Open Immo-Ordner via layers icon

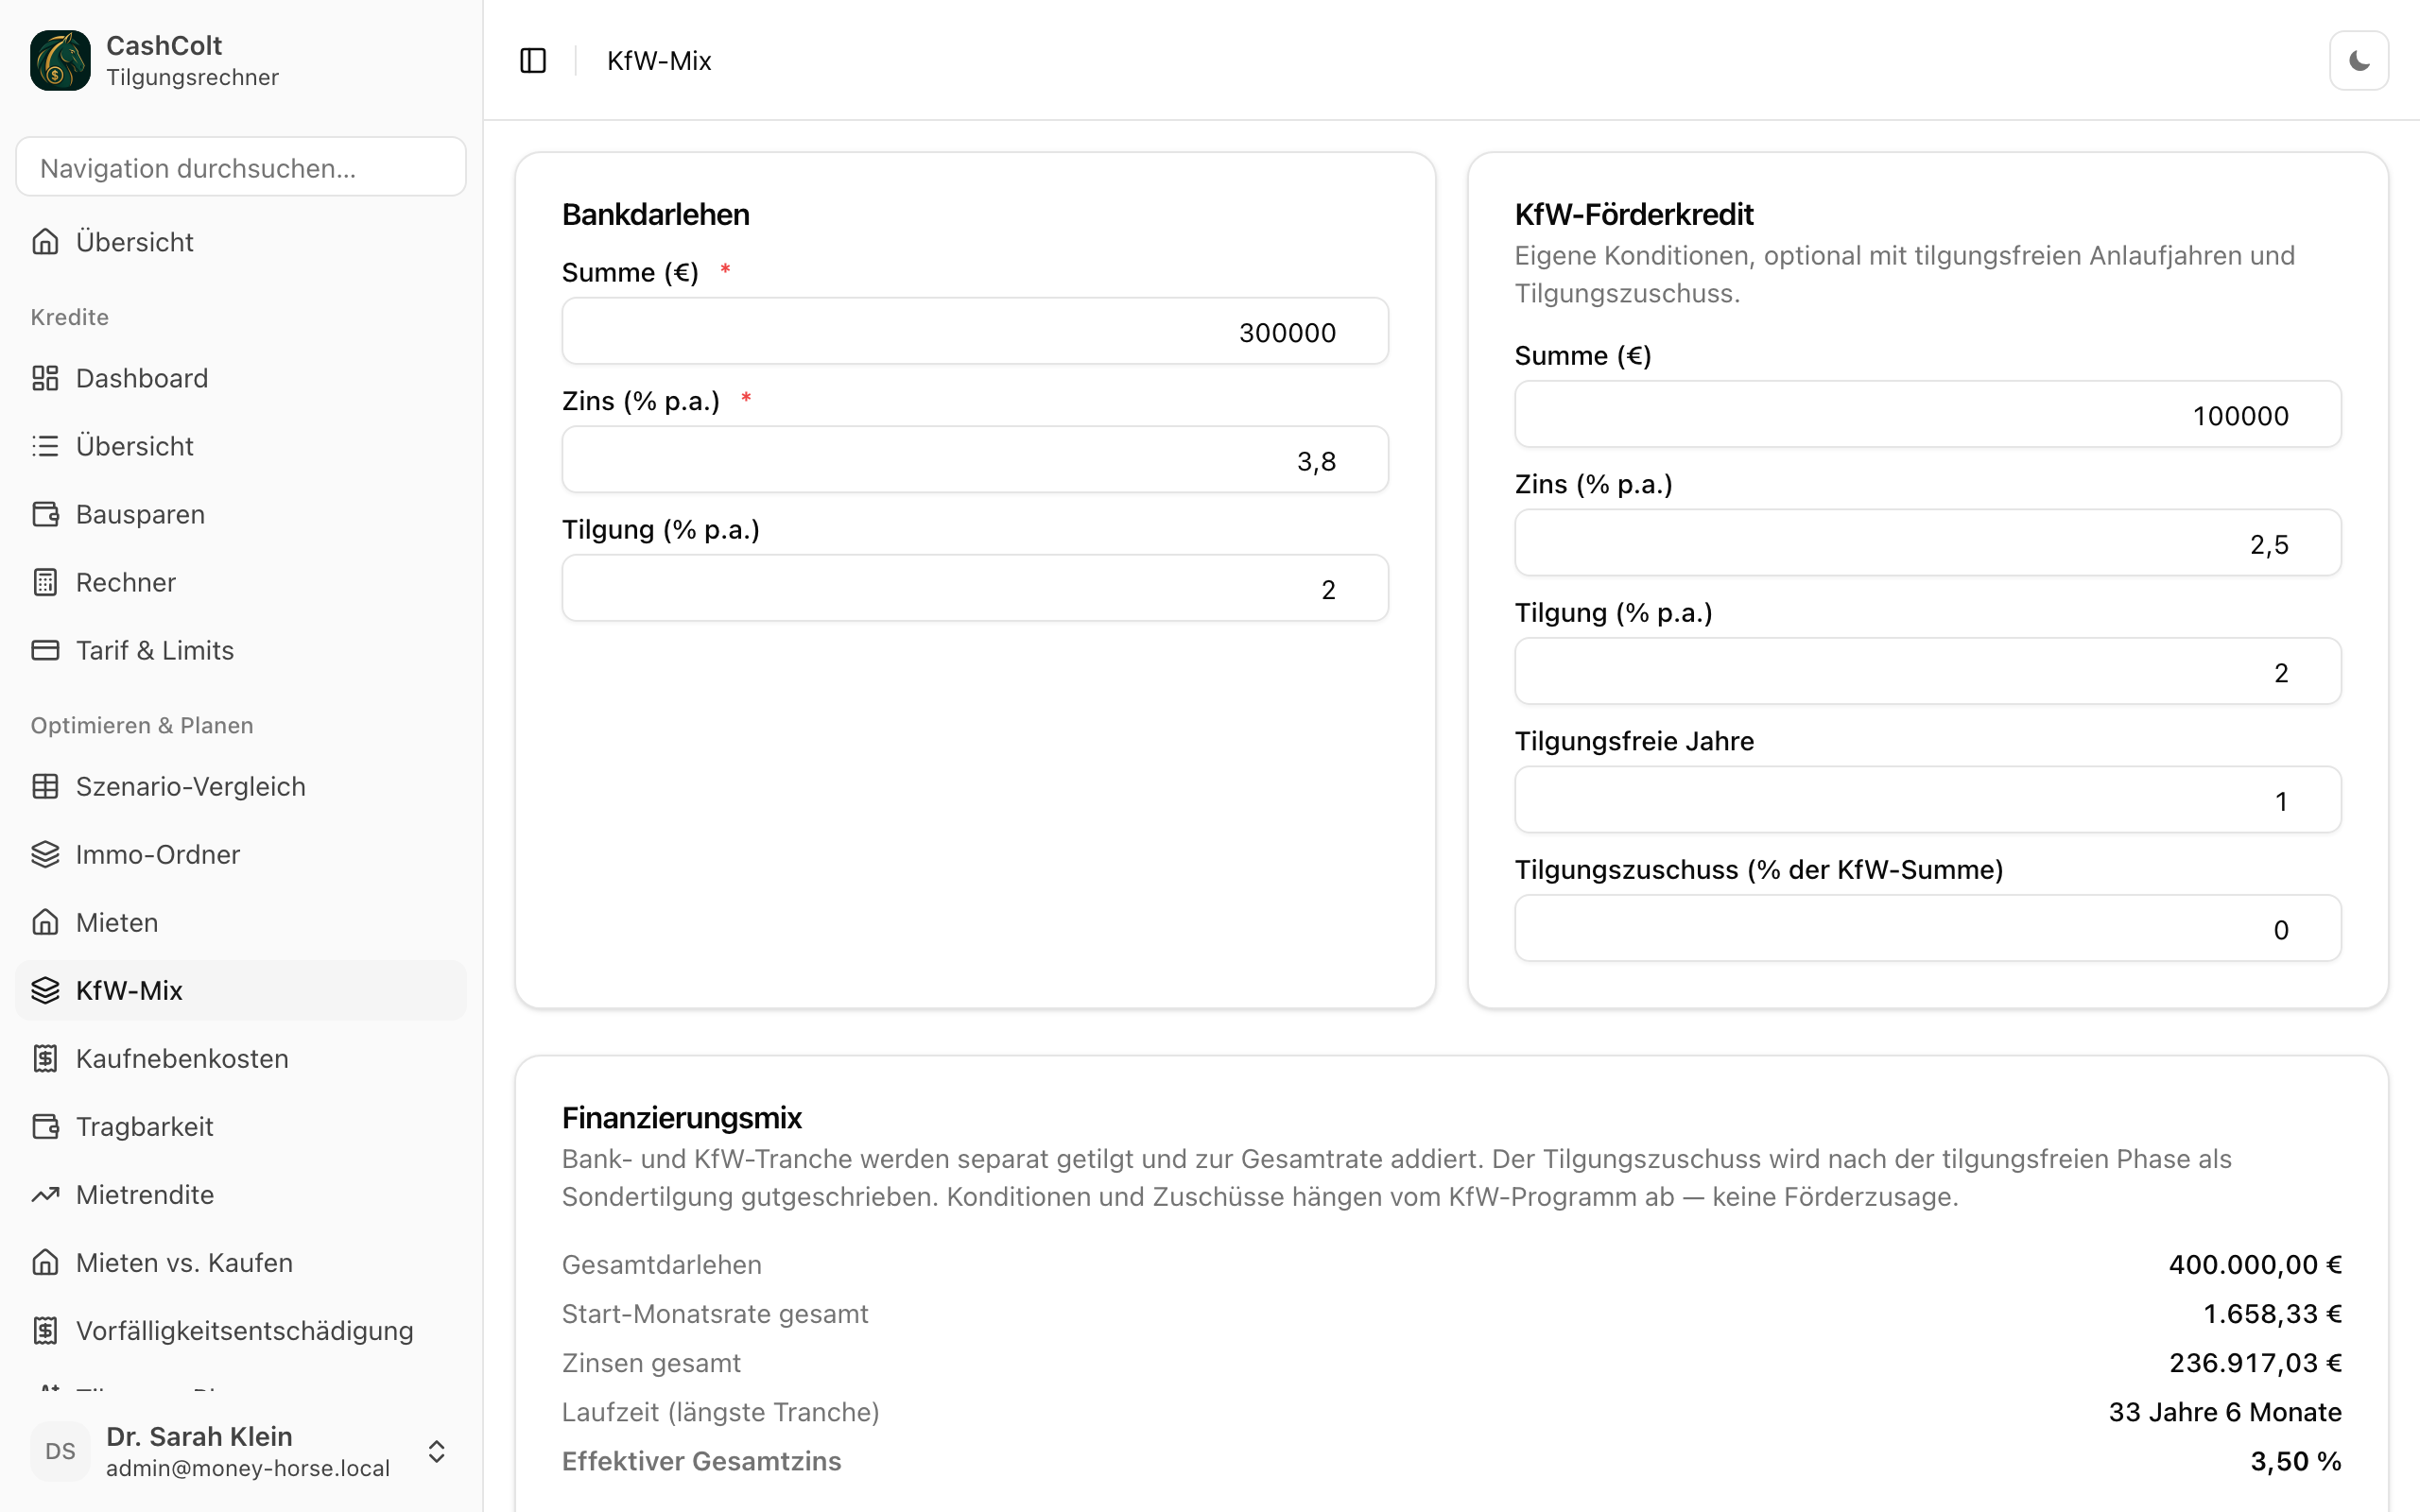pos(45,854)
